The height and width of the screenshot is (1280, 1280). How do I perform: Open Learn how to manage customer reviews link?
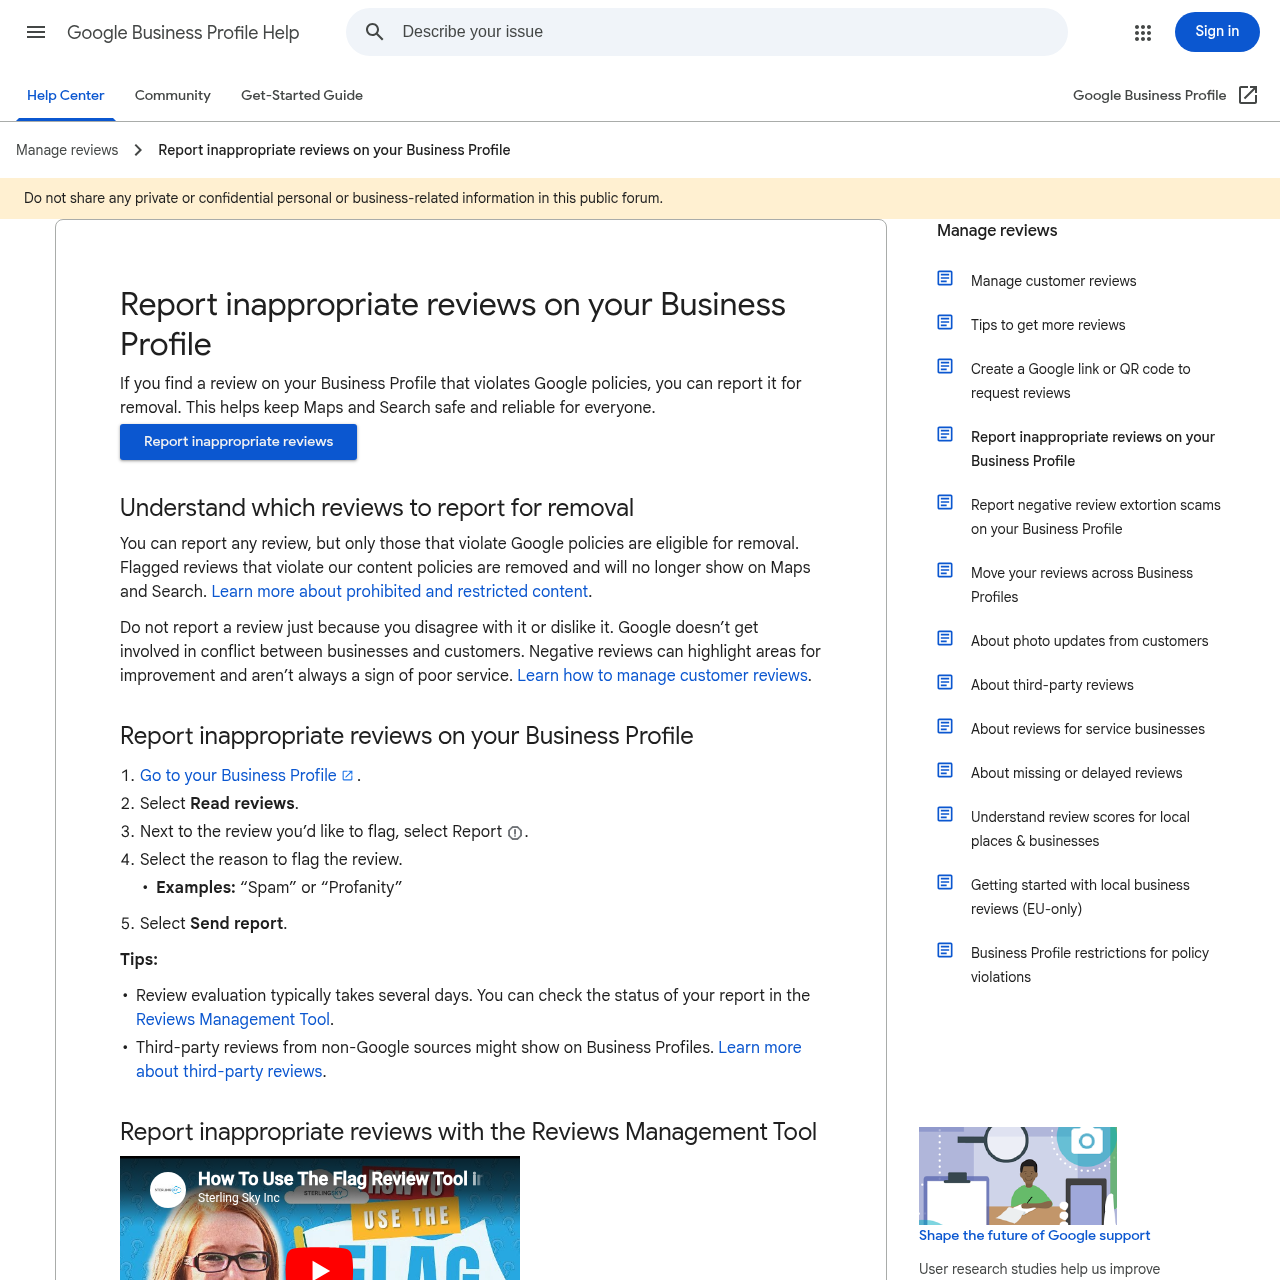coord(662,675)
